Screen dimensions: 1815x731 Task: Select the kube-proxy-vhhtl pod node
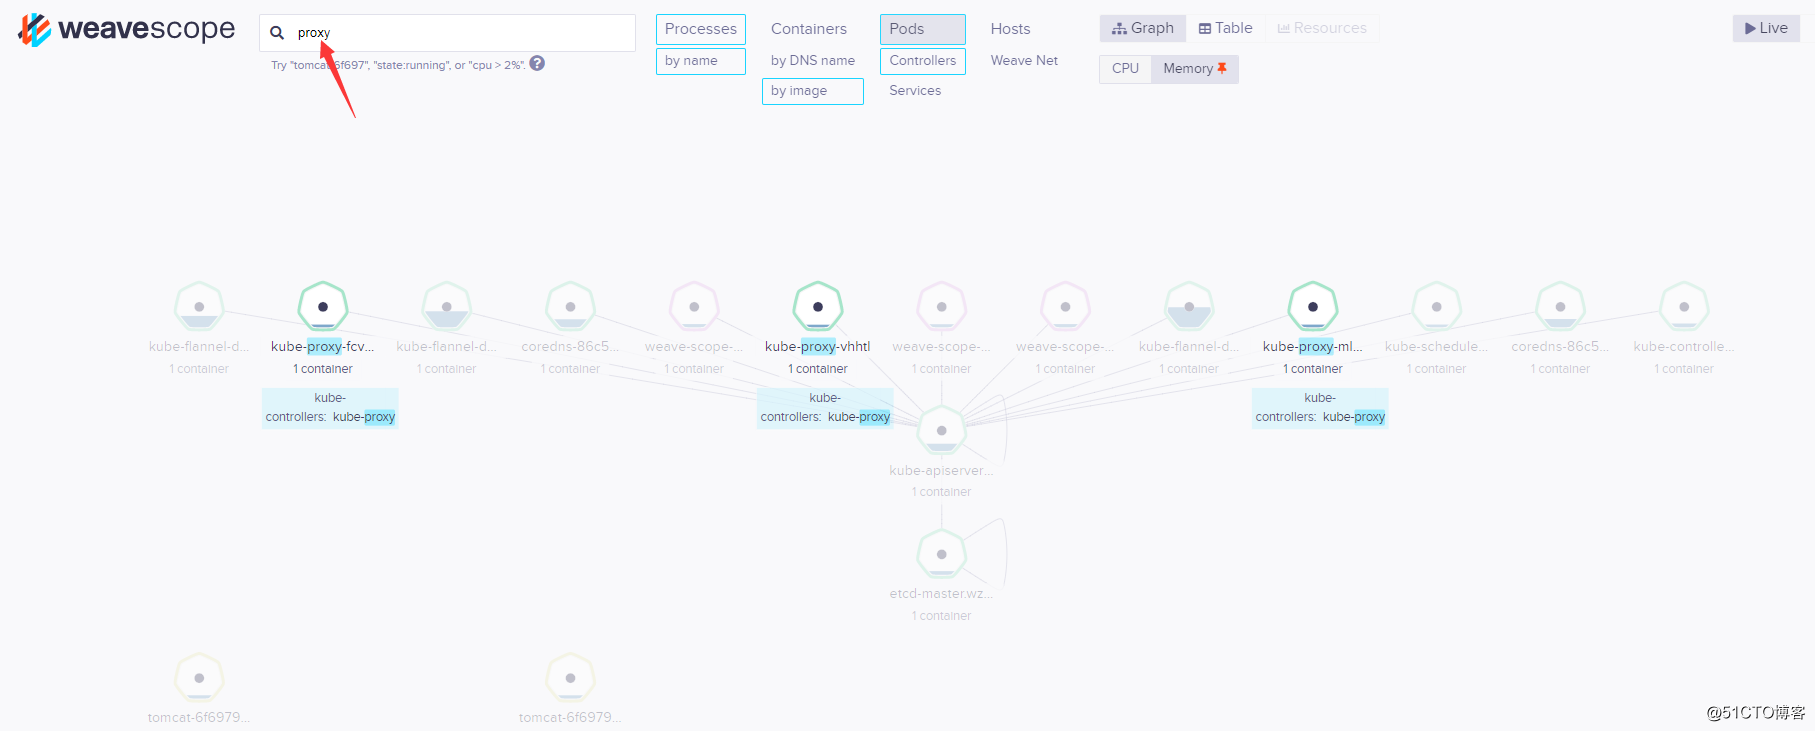click(x=818, y=307)
